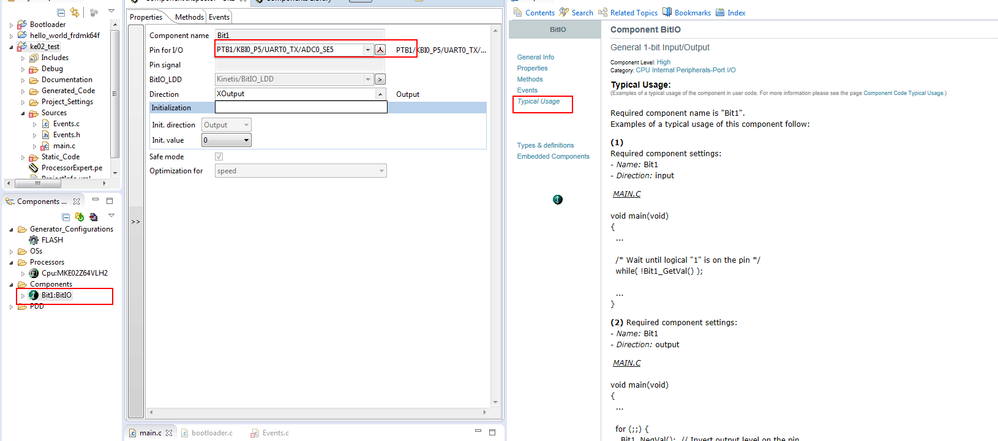Screen dimensions: 998x441
Task: Open General Info help section
Action: [x=535, y=57]
